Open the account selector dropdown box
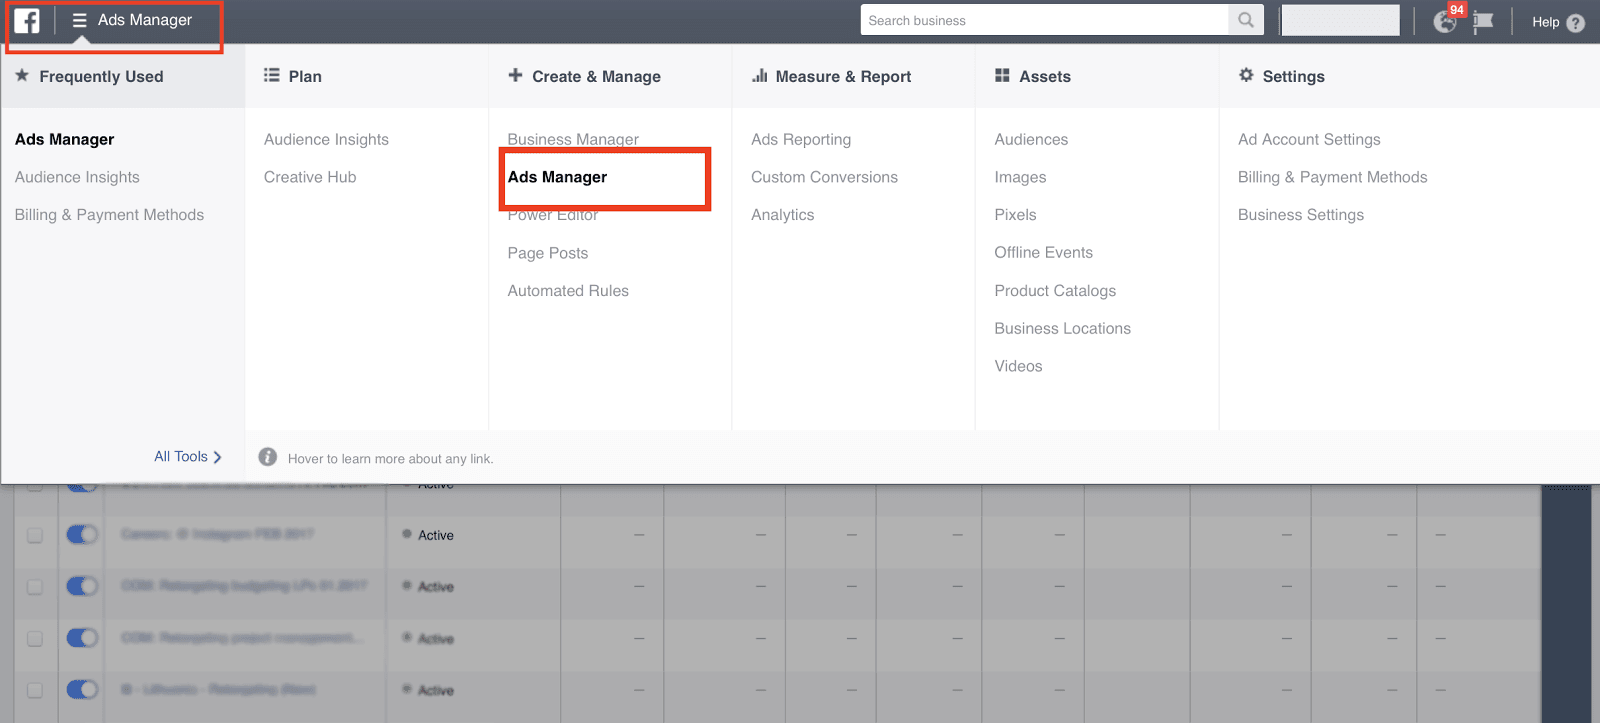 click(x=1341, y=20)
